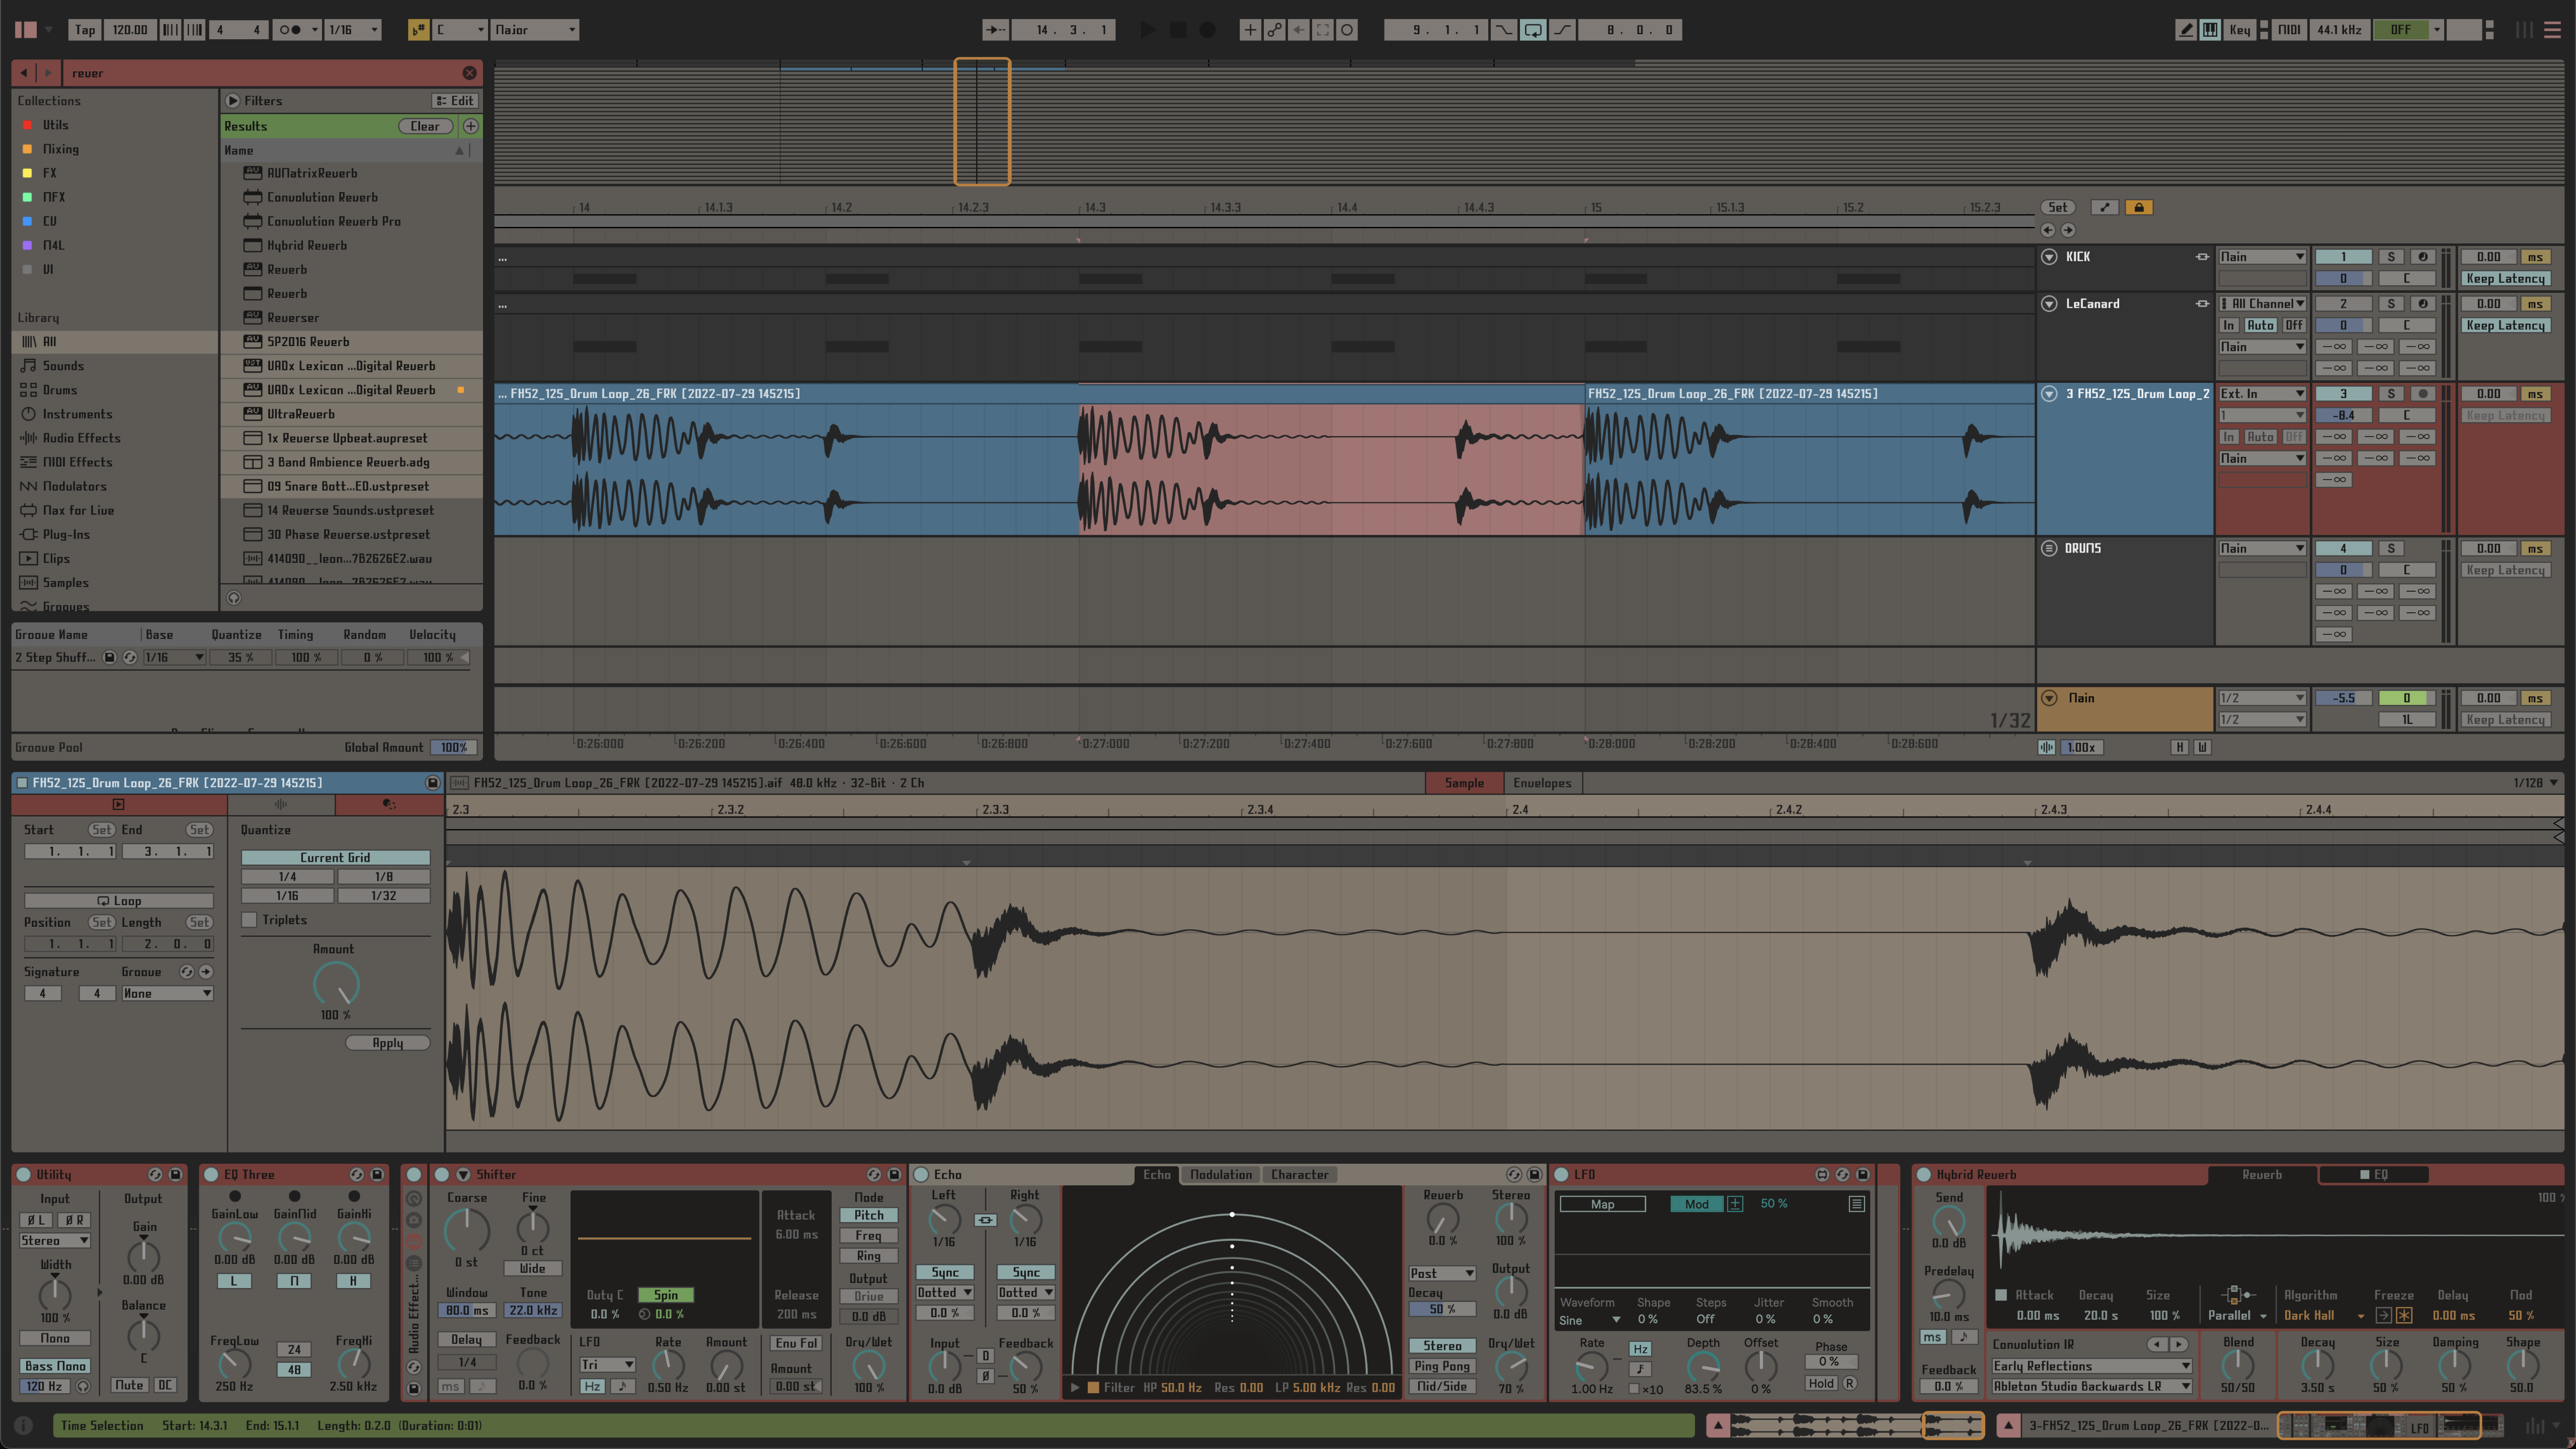Viewport: 2576px width, 1449px height.
Task: Switch to the Envelopes tab
Action: click(x=1541, y=783)
